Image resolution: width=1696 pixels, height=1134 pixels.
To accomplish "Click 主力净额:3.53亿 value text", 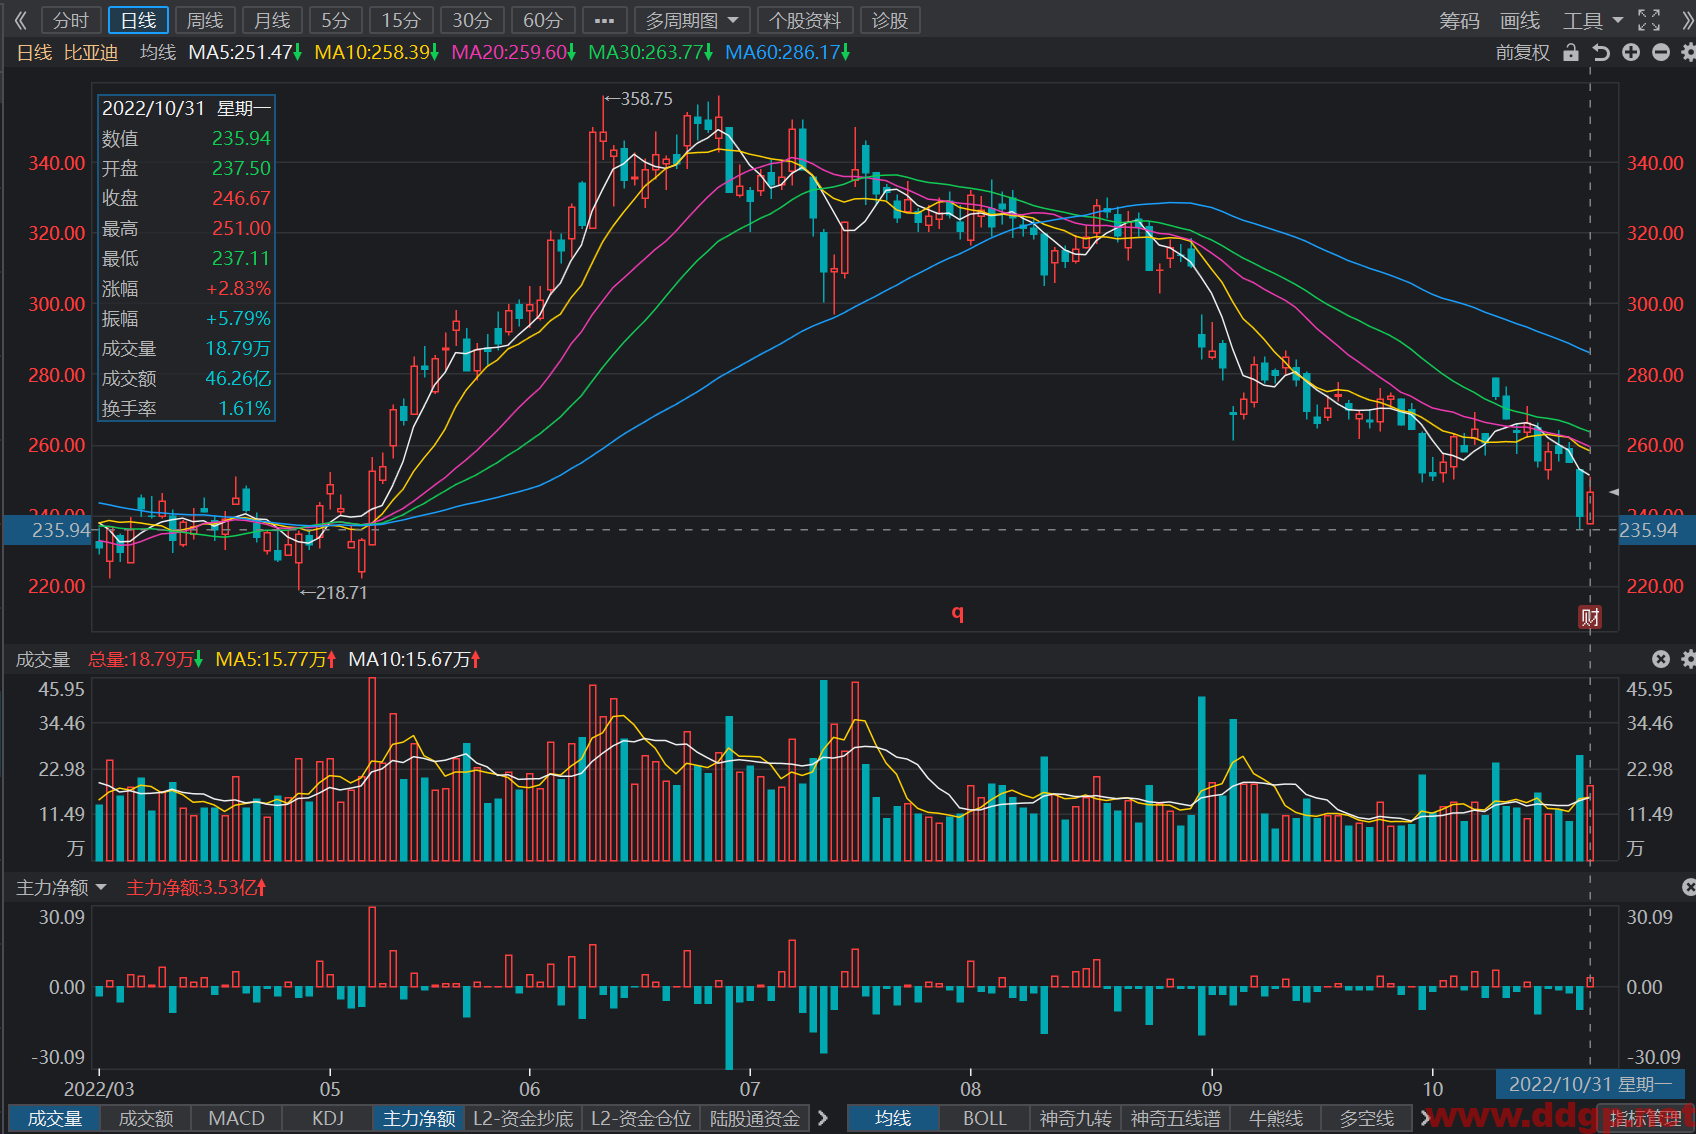I will [x=196, y=887].
